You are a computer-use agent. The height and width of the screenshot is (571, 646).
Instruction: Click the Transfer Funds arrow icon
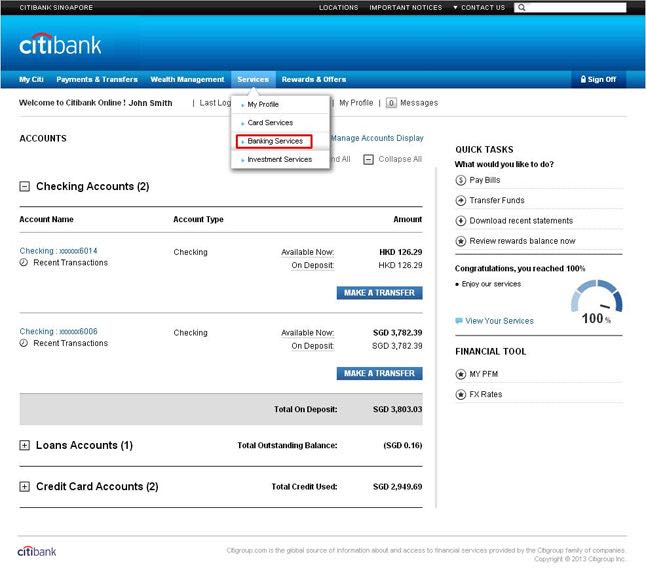point(461,200)
